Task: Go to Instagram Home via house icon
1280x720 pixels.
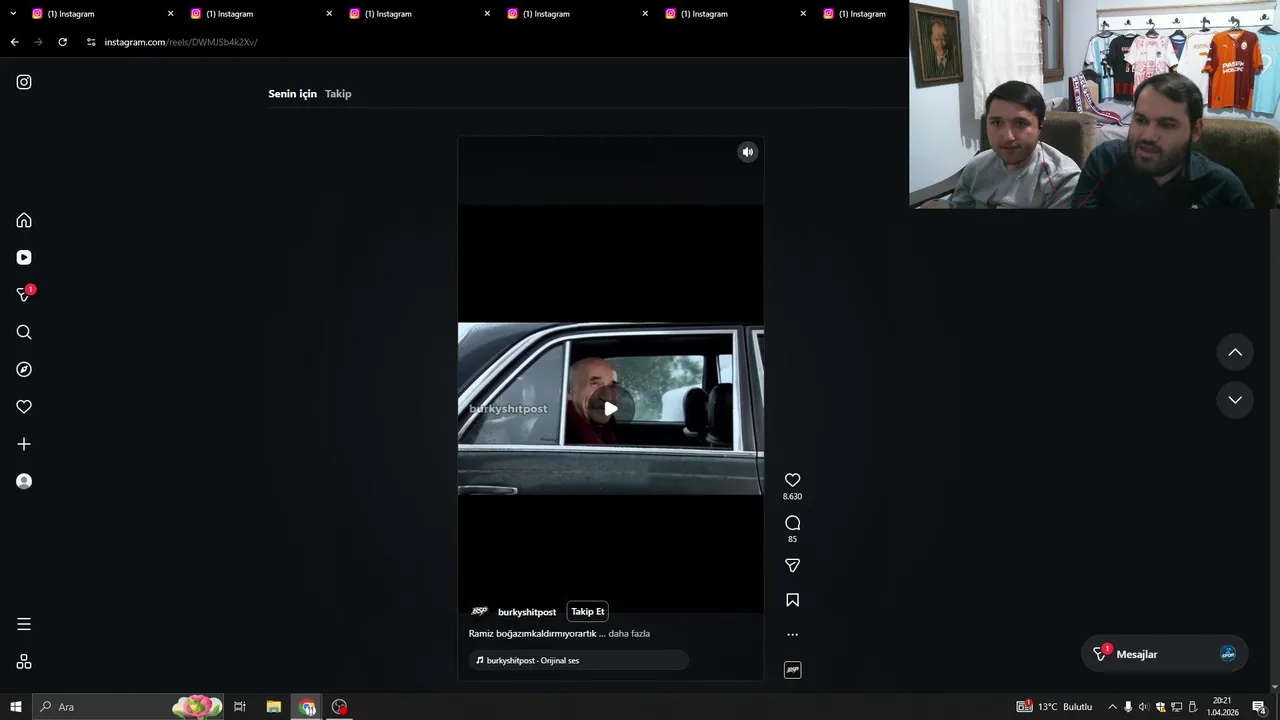Action: [x=24, y=220]
